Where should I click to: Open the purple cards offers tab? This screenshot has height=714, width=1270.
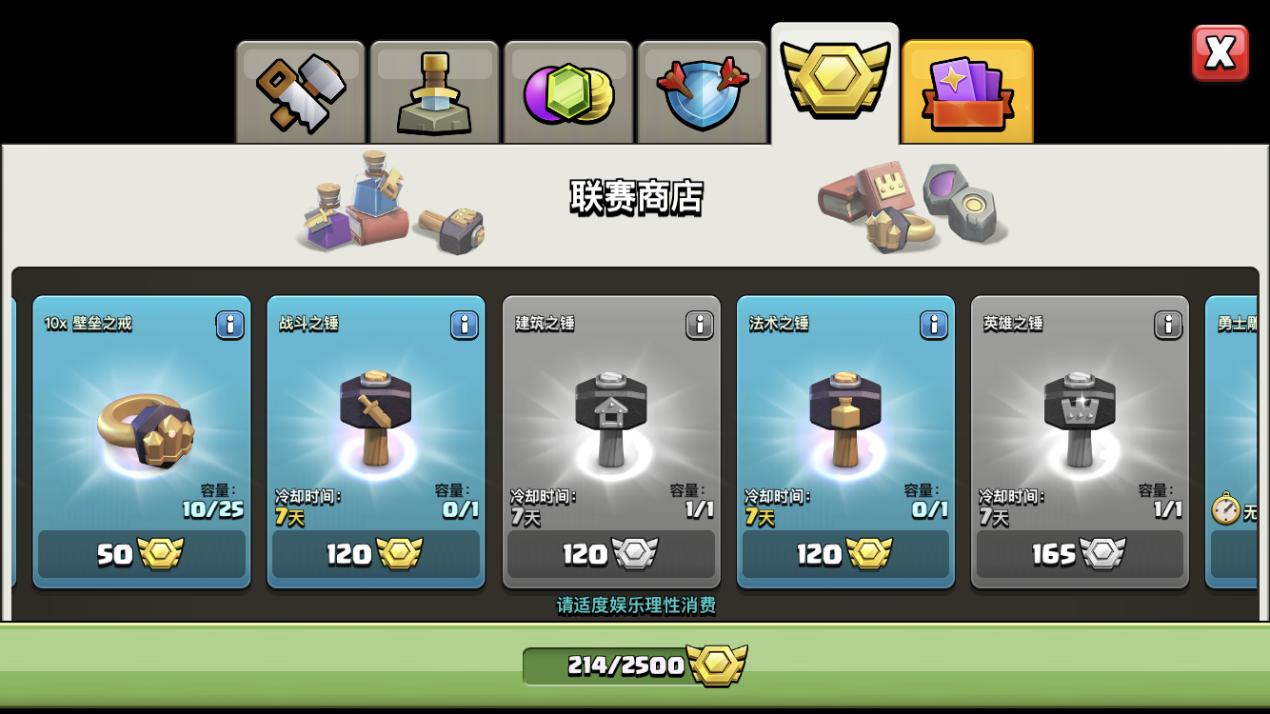[967, 92]
